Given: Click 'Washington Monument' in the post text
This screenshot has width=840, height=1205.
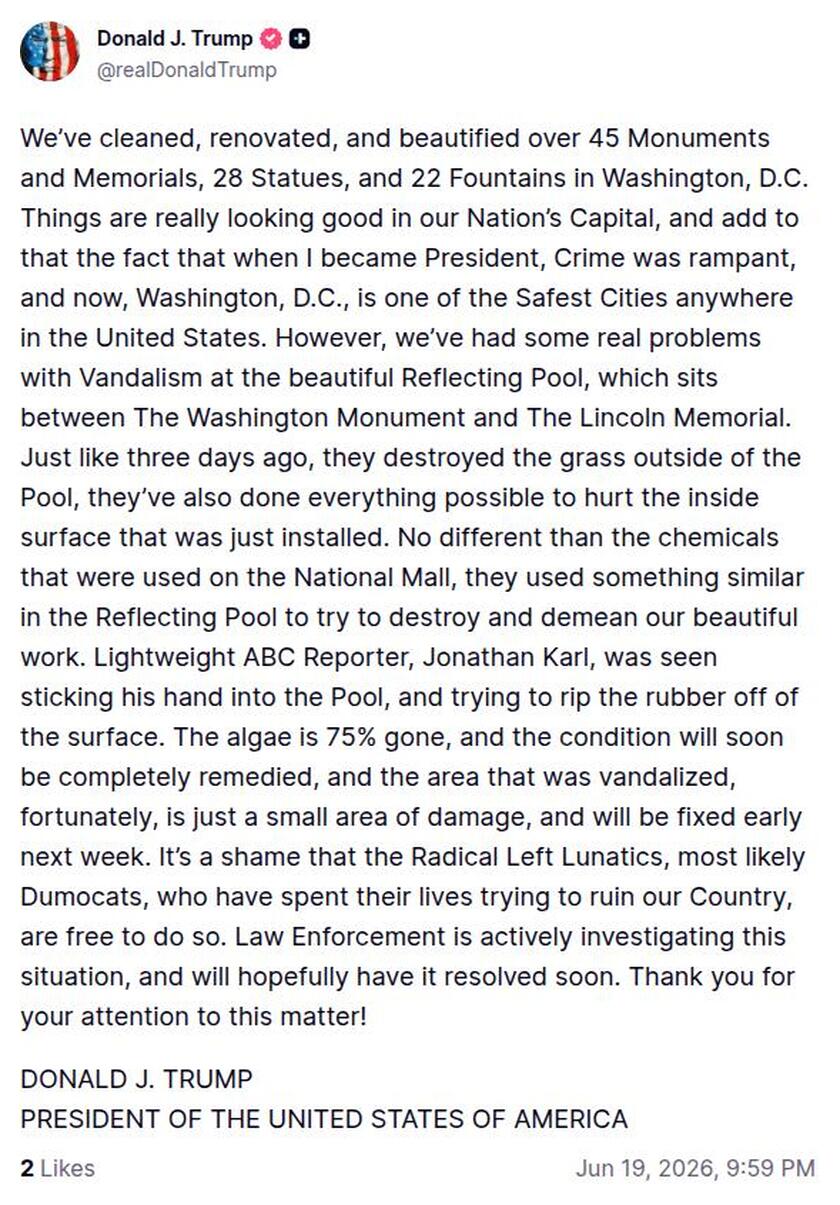Looking at the screenshot, I should pos(286,417).
